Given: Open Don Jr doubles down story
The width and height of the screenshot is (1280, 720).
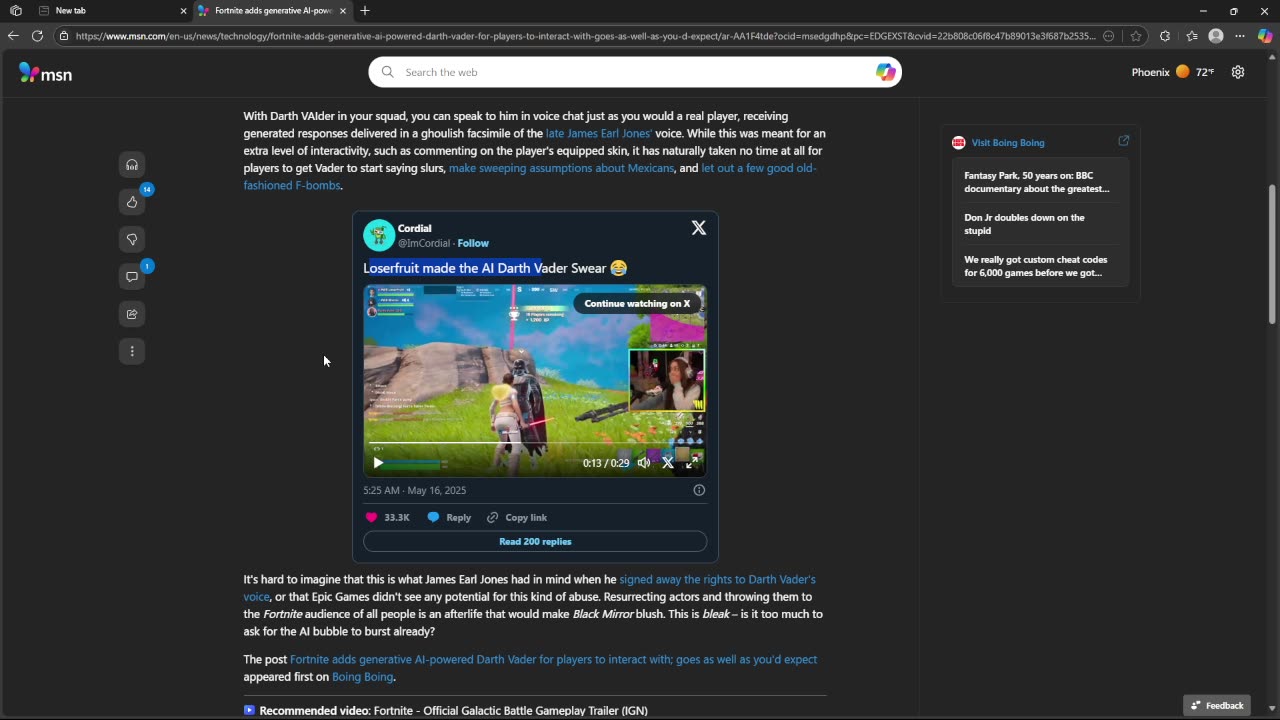Looking at the screenshot, I should 1024,224.
